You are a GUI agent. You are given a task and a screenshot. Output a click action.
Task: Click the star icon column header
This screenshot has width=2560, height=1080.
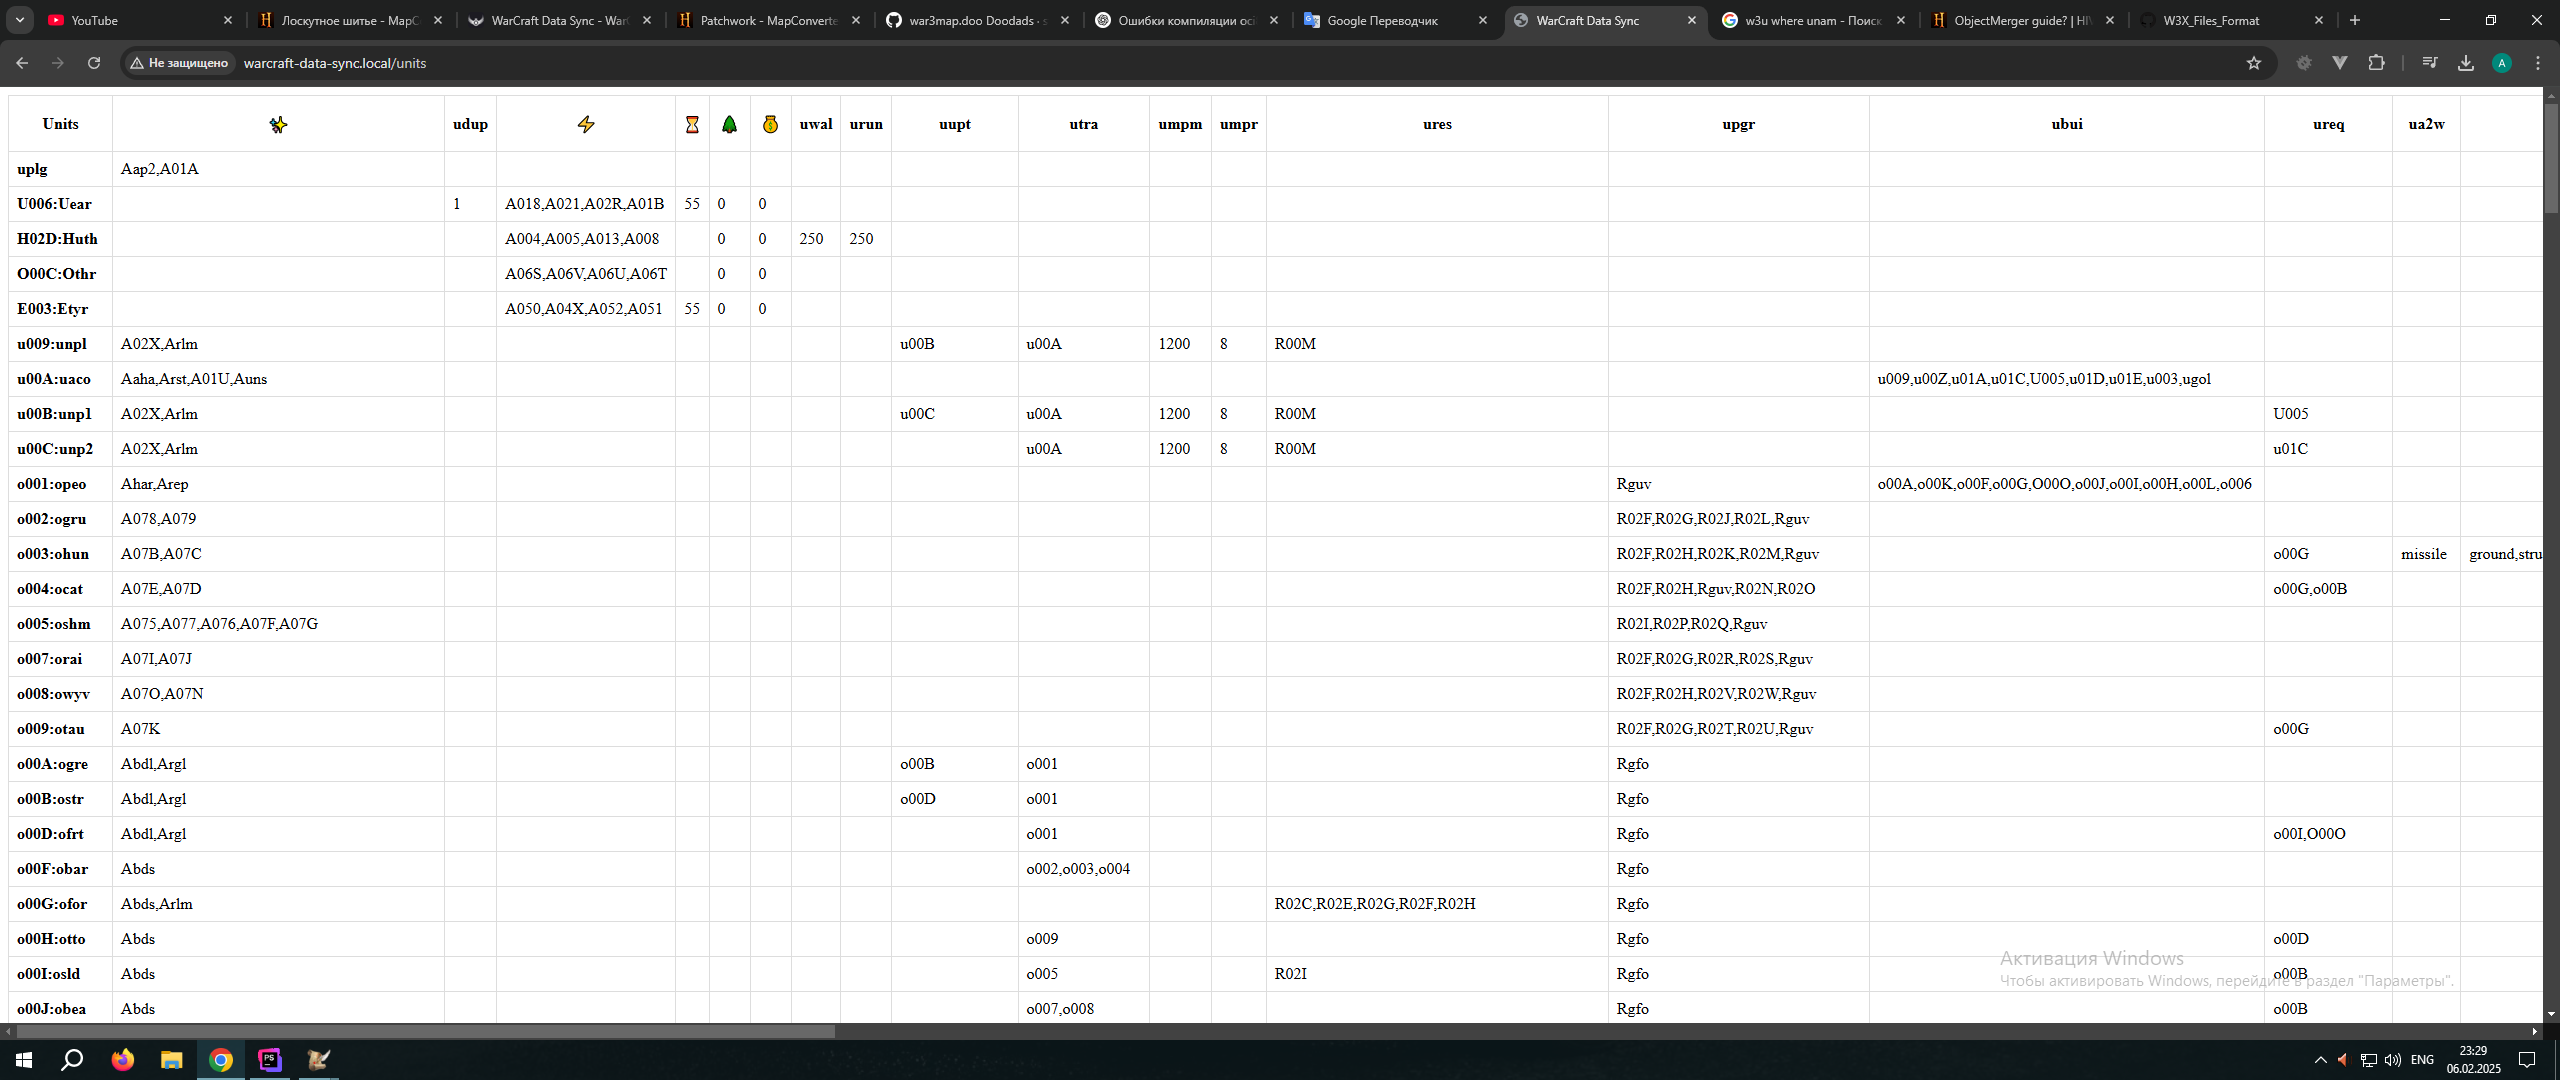278,125
